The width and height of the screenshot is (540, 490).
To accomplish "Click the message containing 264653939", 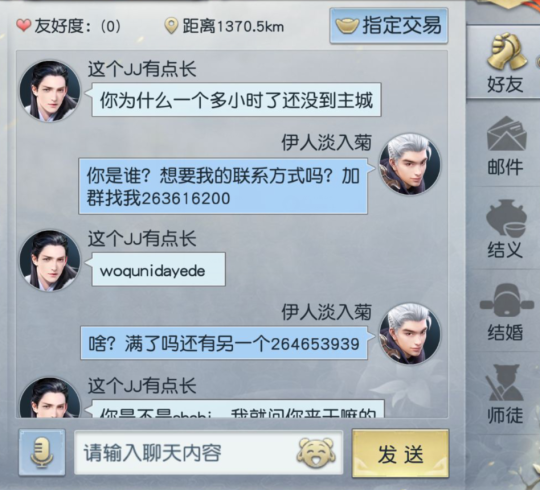I will [x=224, y=343].
